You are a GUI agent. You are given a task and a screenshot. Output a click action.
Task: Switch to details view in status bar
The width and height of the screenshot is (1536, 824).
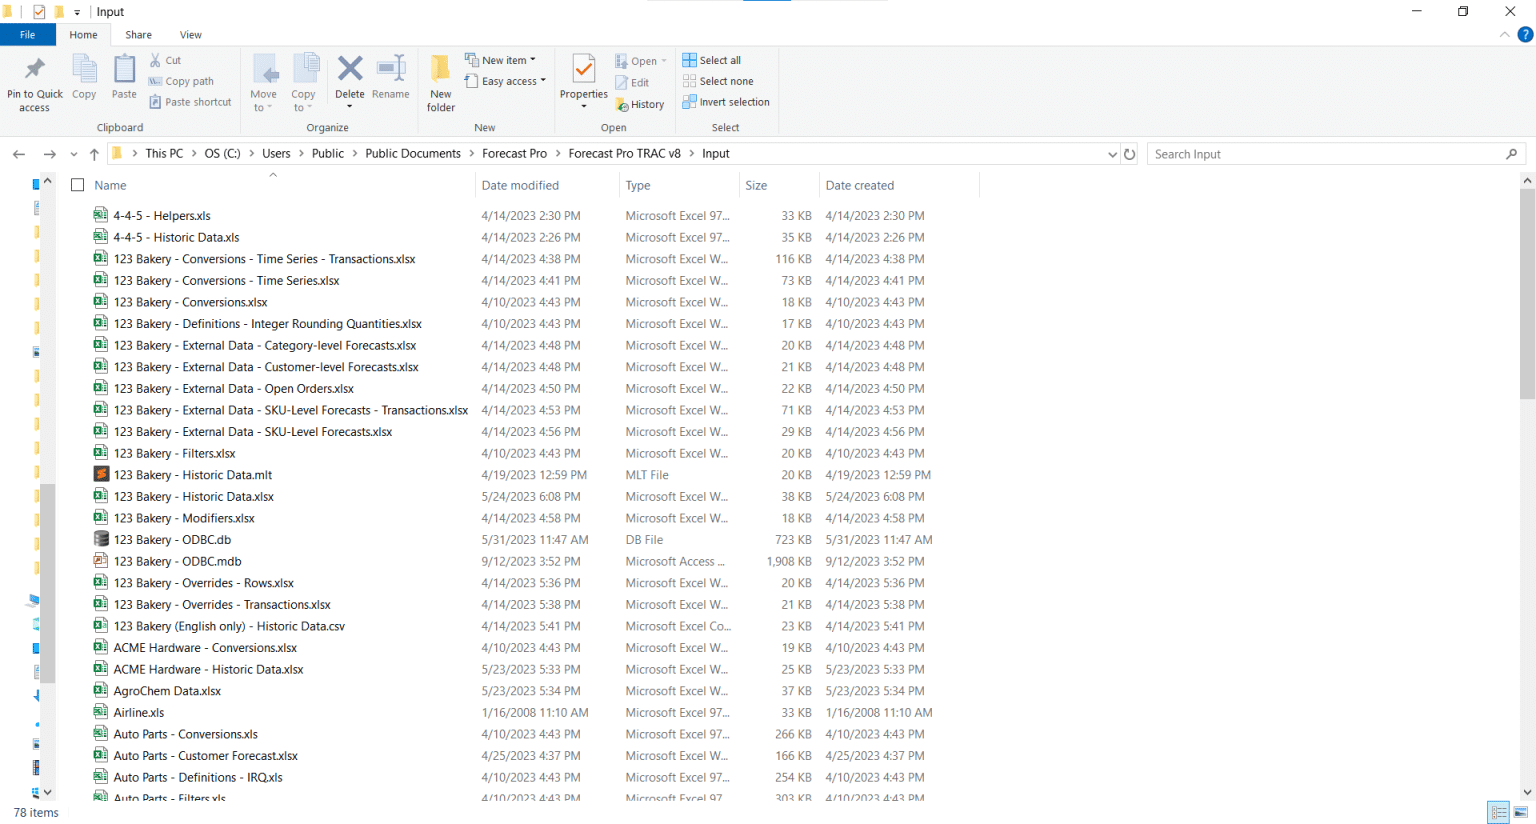pyautogui.click(x=1499, y=813)
